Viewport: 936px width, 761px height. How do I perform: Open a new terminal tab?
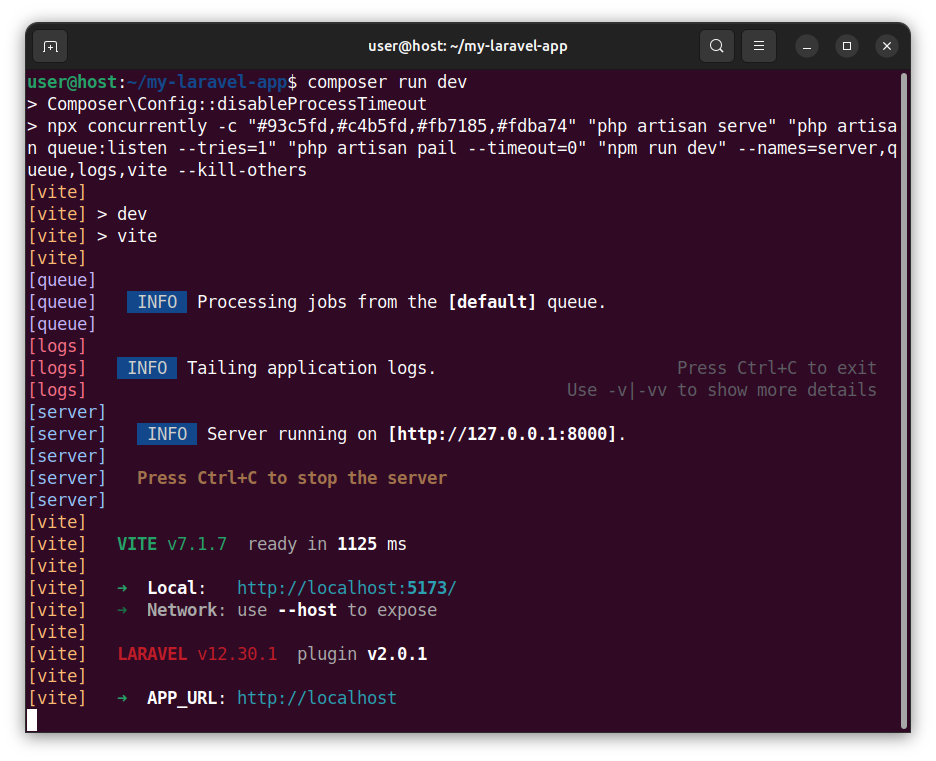click(50, 46)
